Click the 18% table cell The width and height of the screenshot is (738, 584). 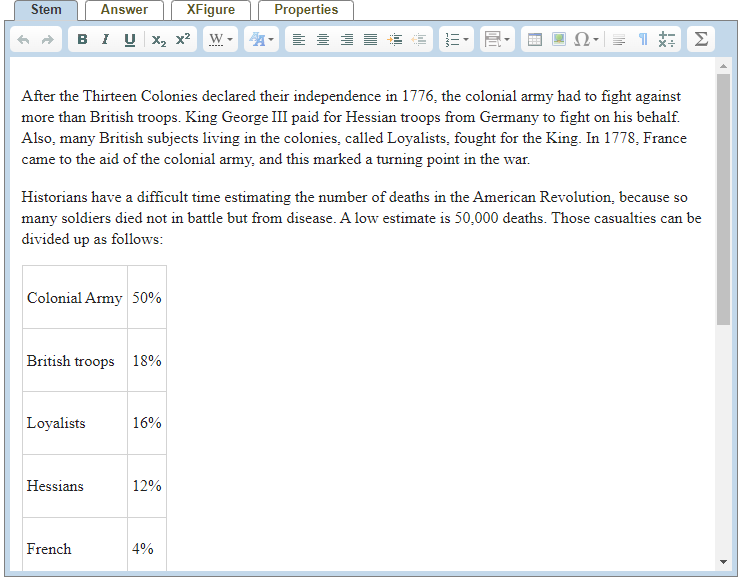point(147,360)
